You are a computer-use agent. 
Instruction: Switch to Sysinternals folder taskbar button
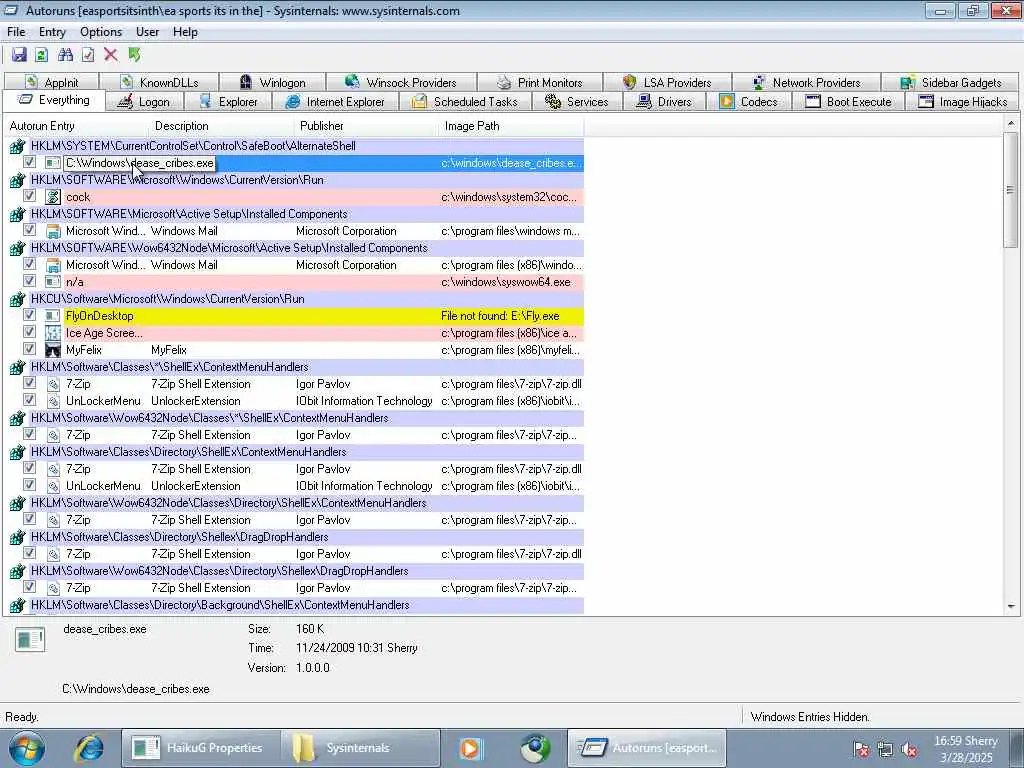(360, 748)
